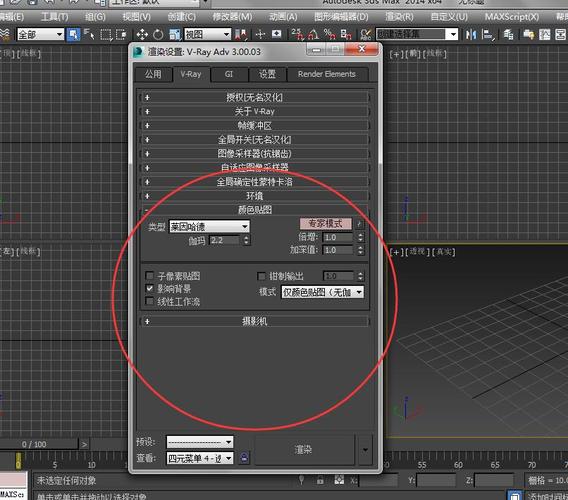
Task: Toggle the Spinner Snap icon
Action: point(346,34)
